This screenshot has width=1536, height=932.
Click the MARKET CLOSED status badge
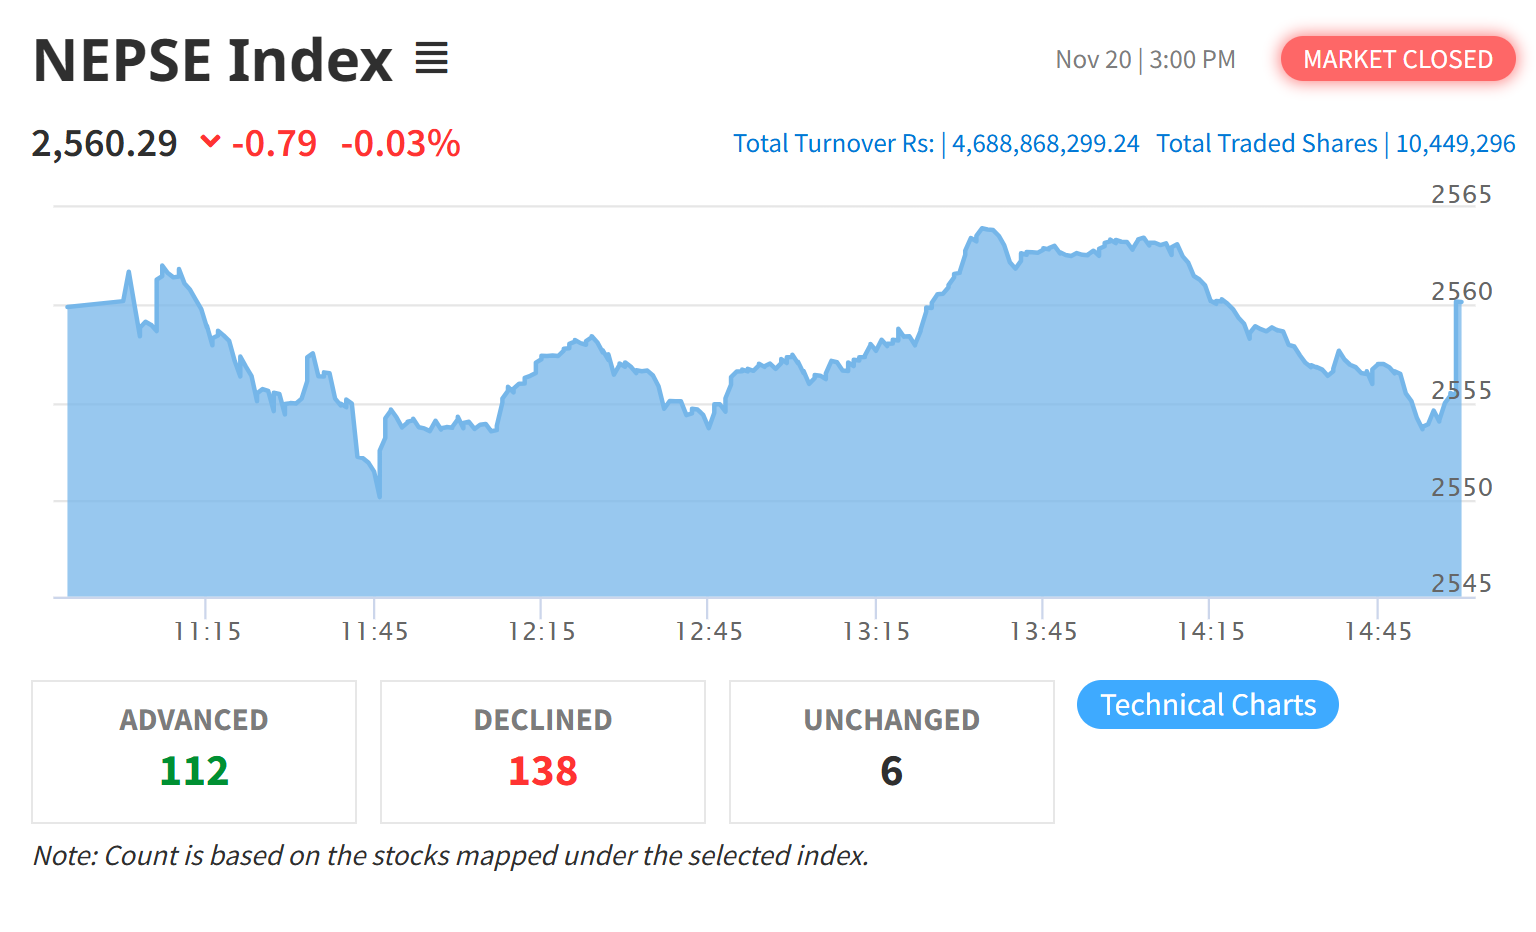click(x=1397, y=60)
